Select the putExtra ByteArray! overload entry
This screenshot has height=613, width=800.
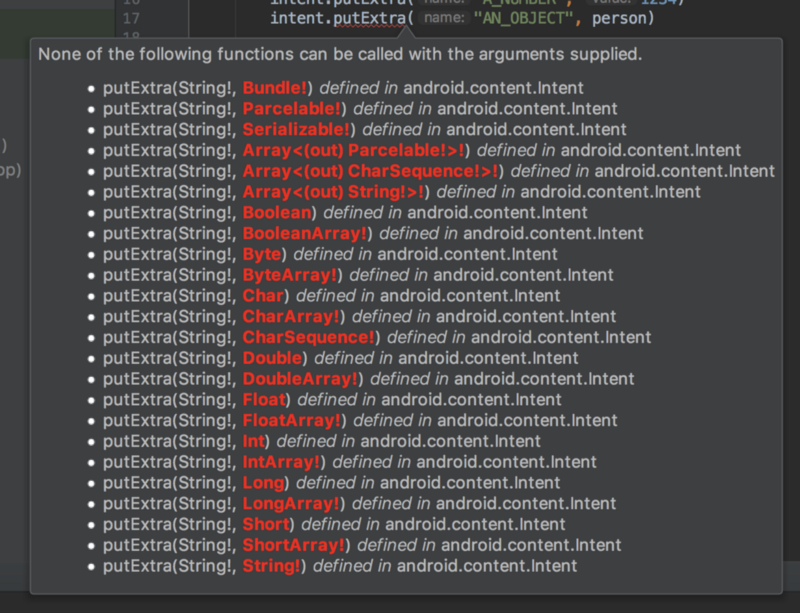click(x=358, y=275)
